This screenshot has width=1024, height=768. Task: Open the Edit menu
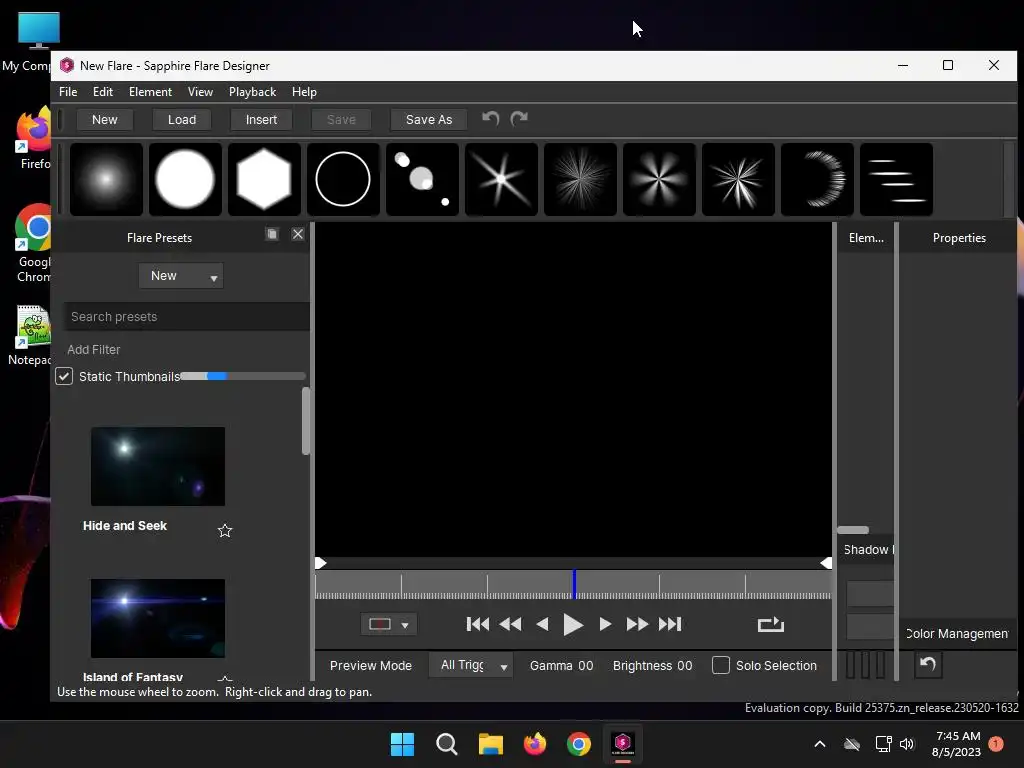click(x=103, y=92)
